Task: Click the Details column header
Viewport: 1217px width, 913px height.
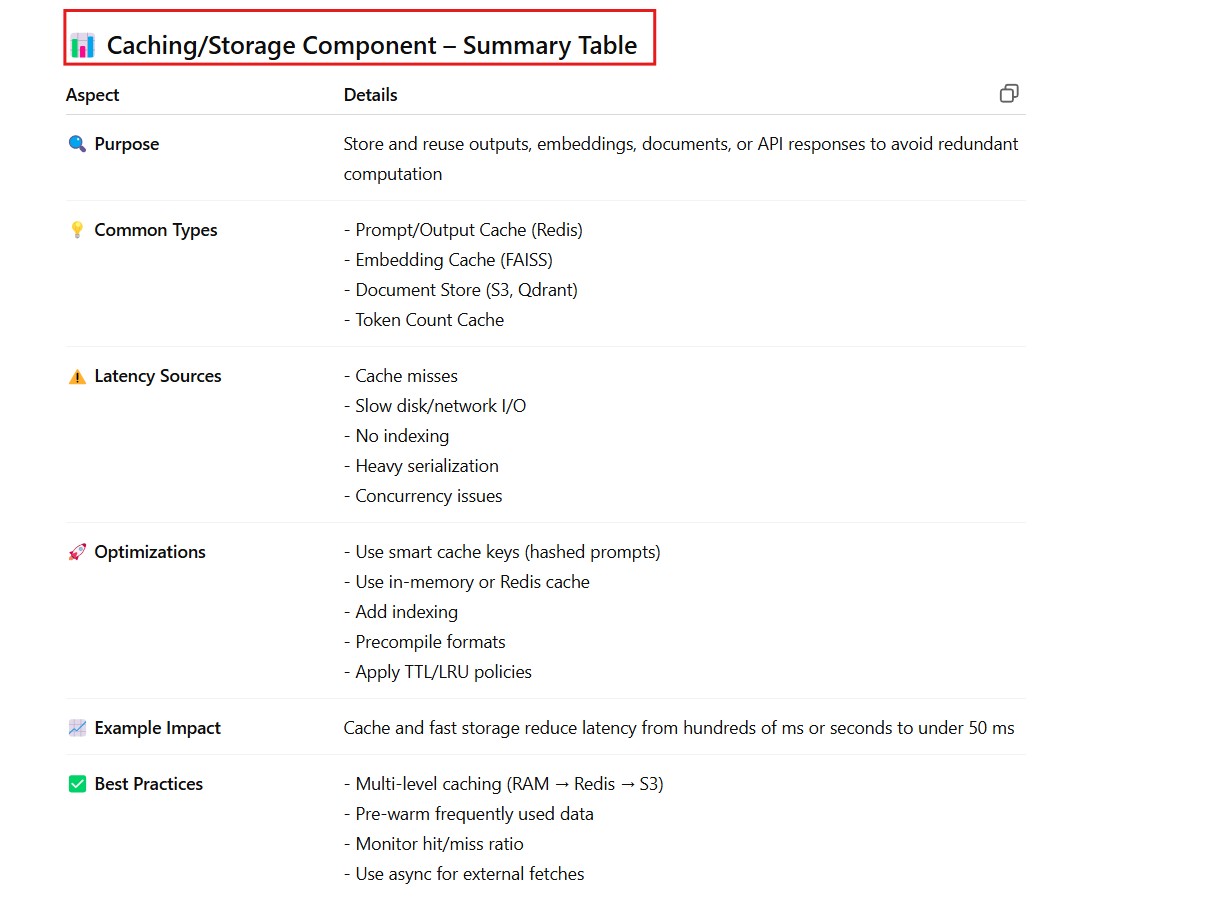Action: coord(370,95)
